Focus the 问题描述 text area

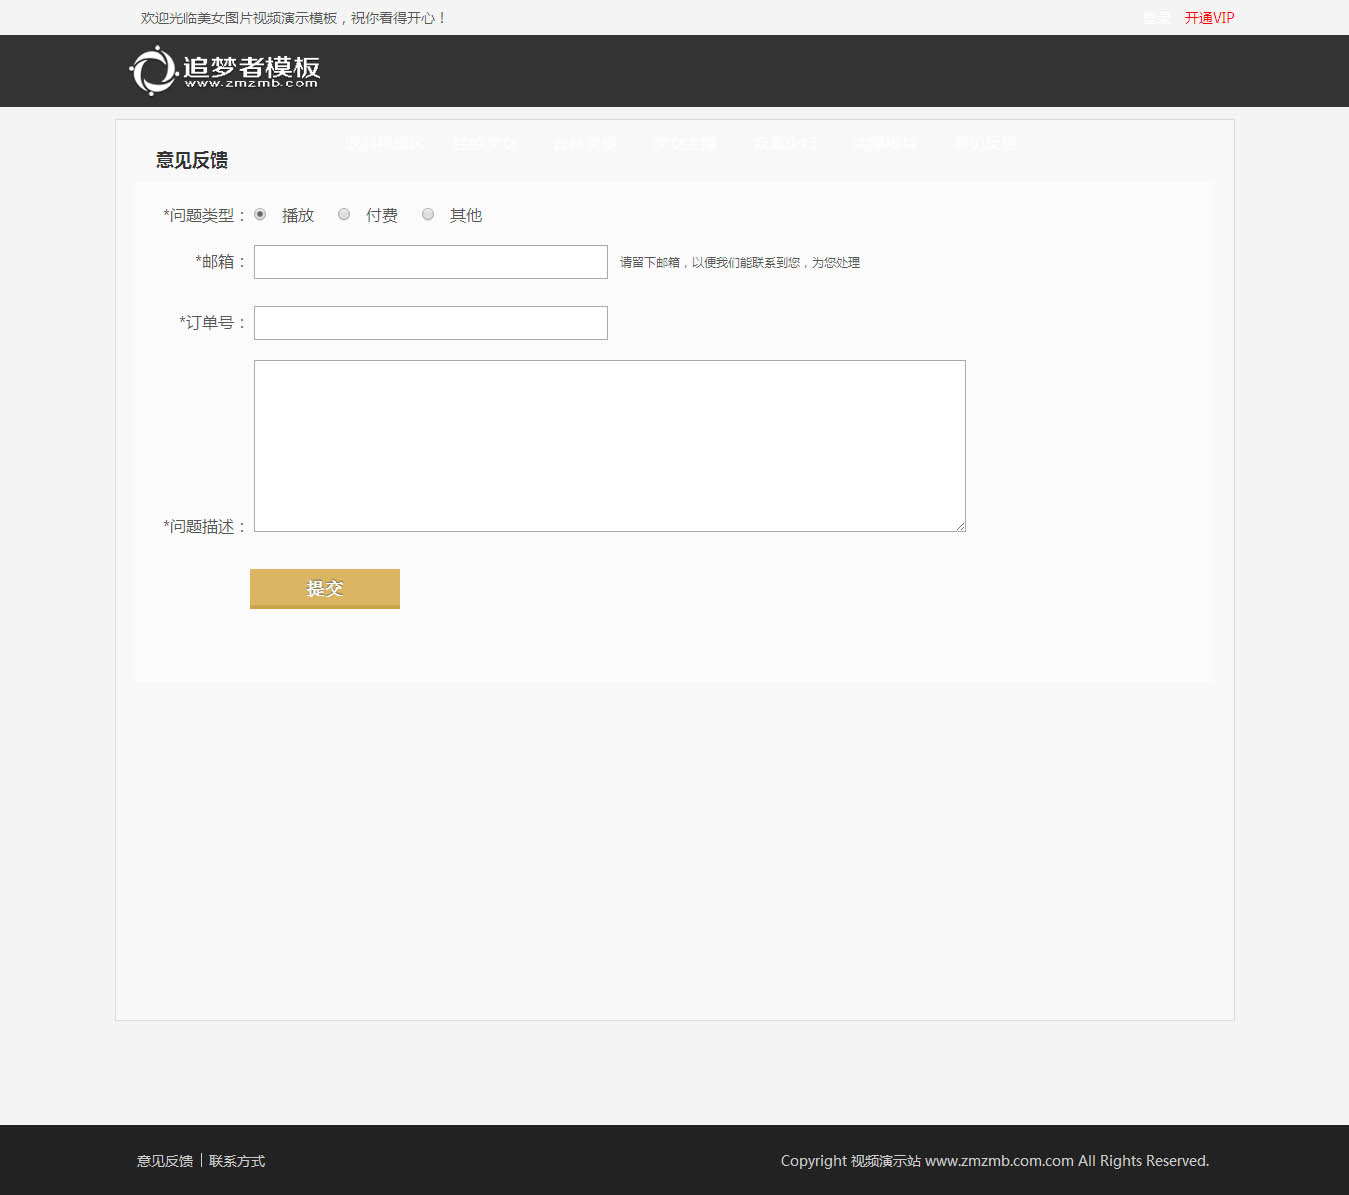coord(609,445)
